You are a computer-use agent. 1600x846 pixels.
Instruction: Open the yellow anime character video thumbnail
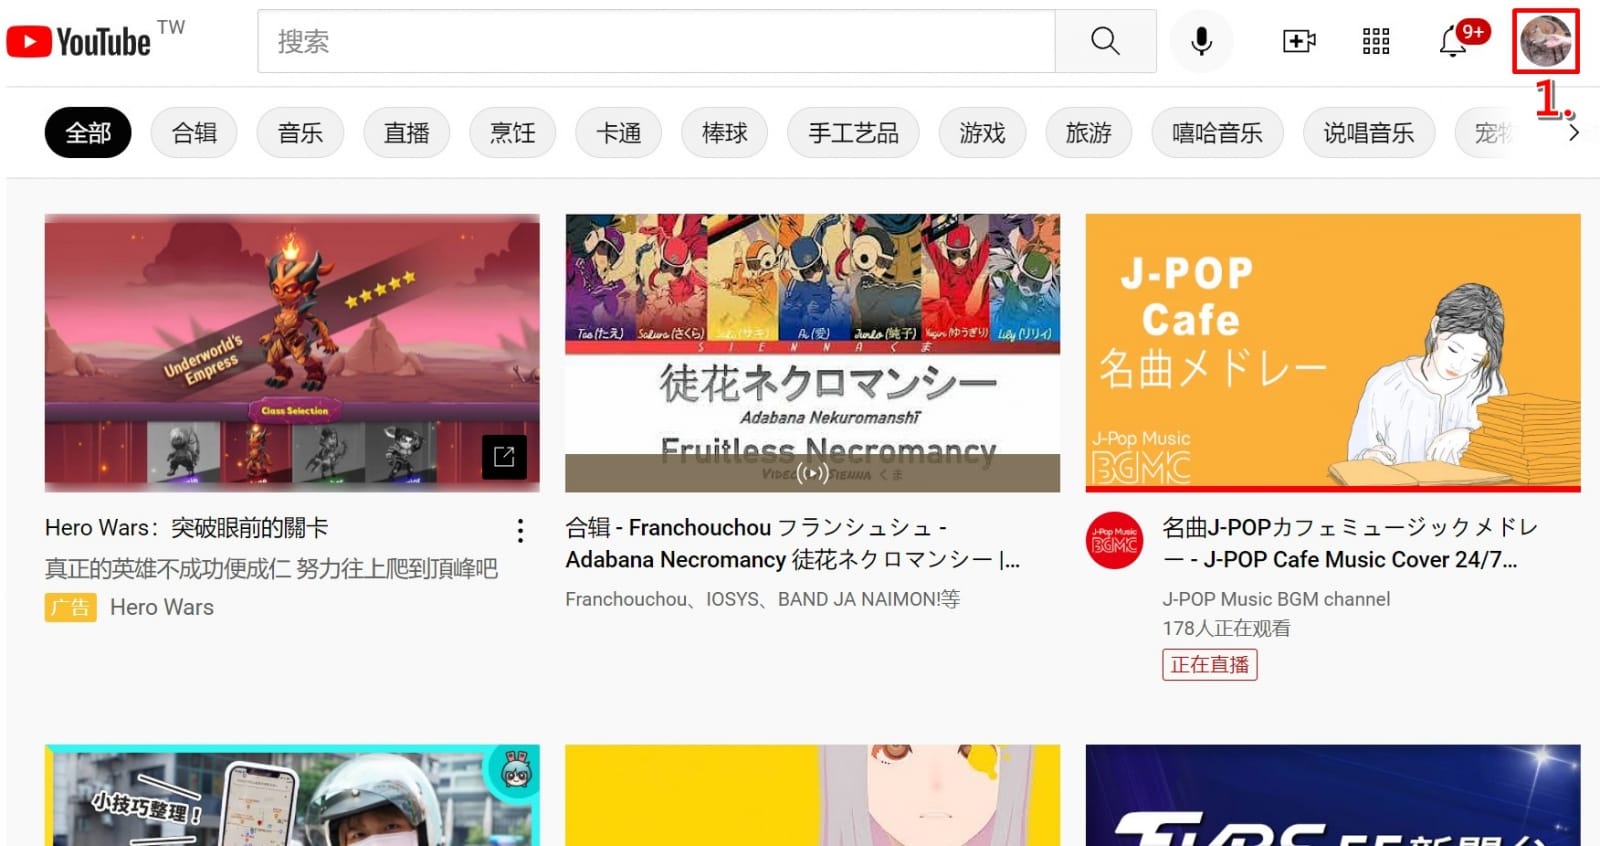click(x=812, y=795)
